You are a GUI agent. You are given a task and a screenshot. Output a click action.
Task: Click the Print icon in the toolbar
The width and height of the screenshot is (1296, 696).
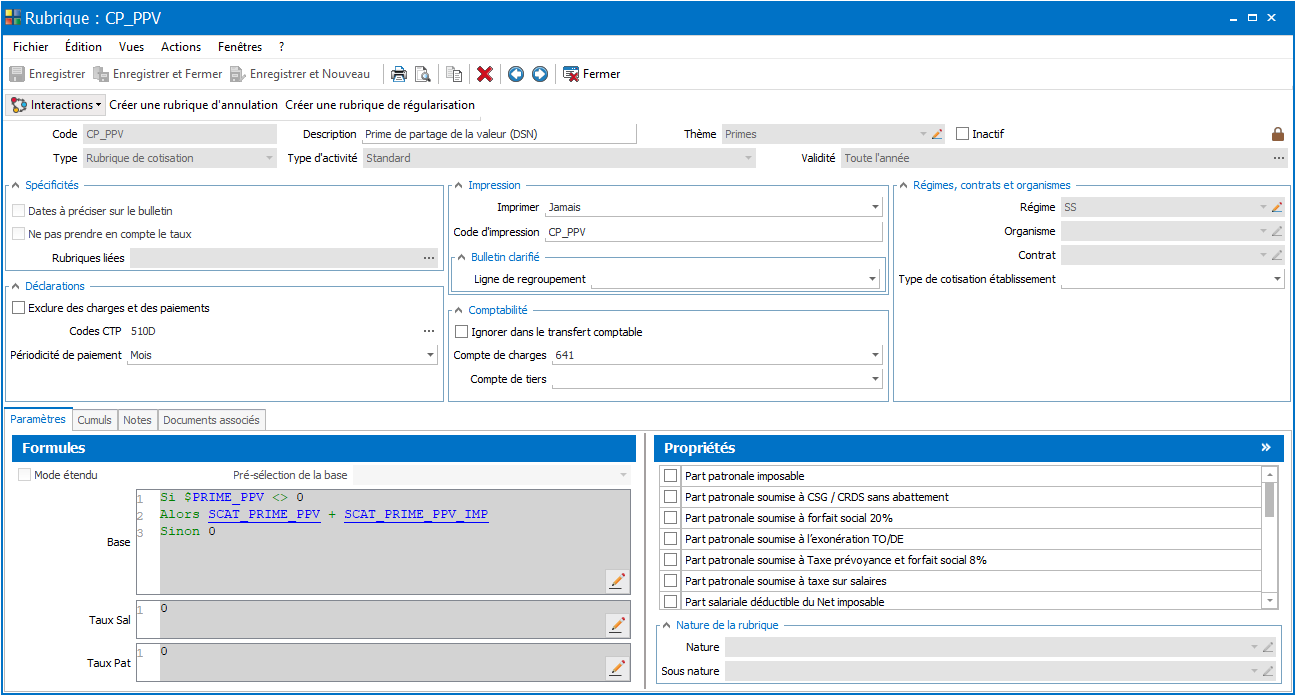398,74
